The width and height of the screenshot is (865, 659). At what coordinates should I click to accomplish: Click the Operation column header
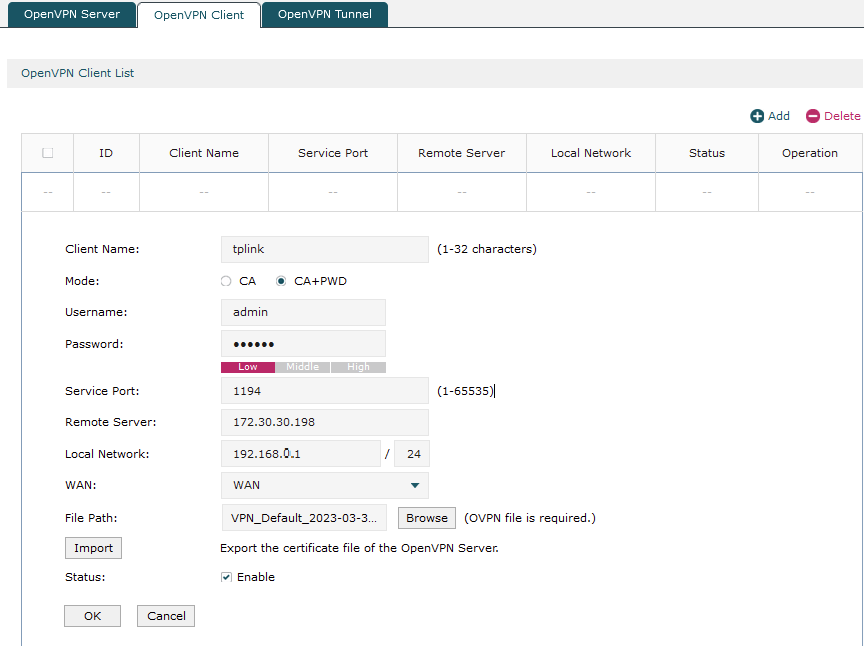coord(809,153)
